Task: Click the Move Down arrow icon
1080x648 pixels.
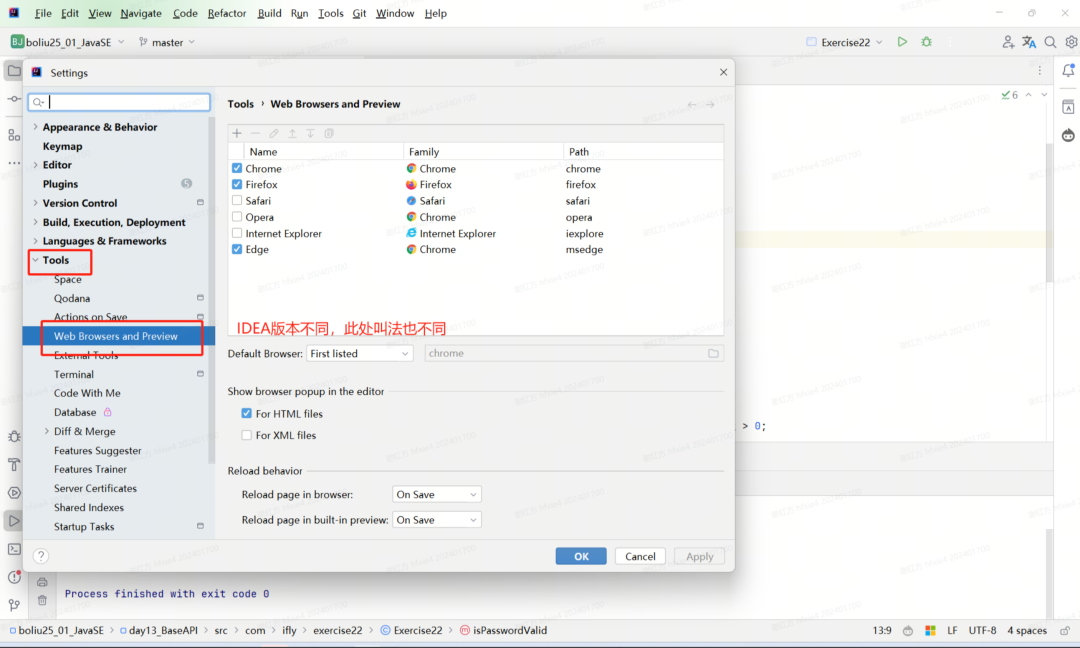Action: (x=311, y=134)
